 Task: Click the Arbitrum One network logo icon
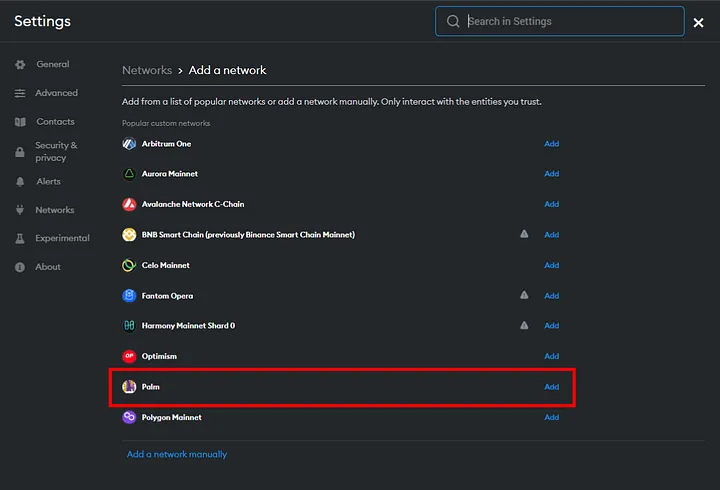tap(129, 144)
